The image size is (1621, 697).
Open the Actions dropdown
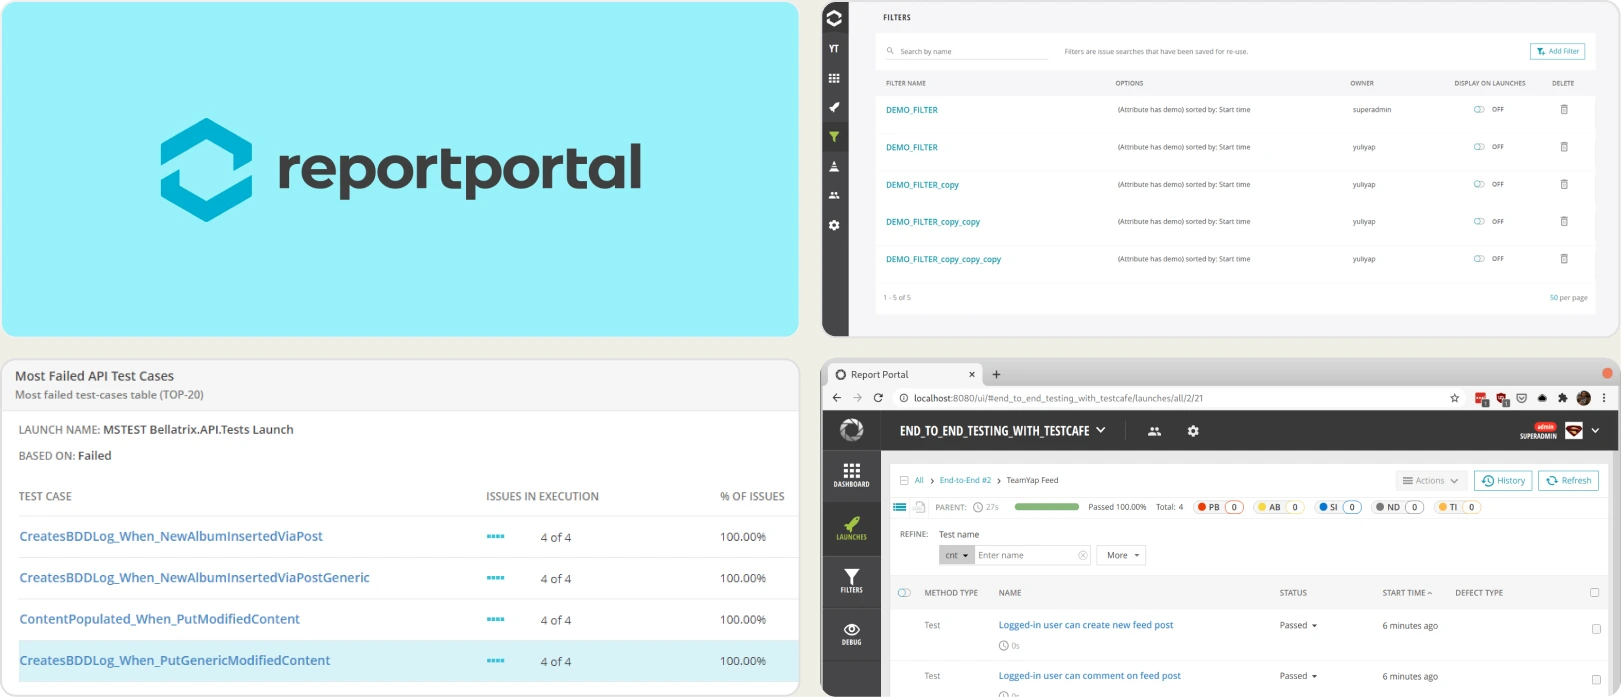click(x=1430, y=481)
